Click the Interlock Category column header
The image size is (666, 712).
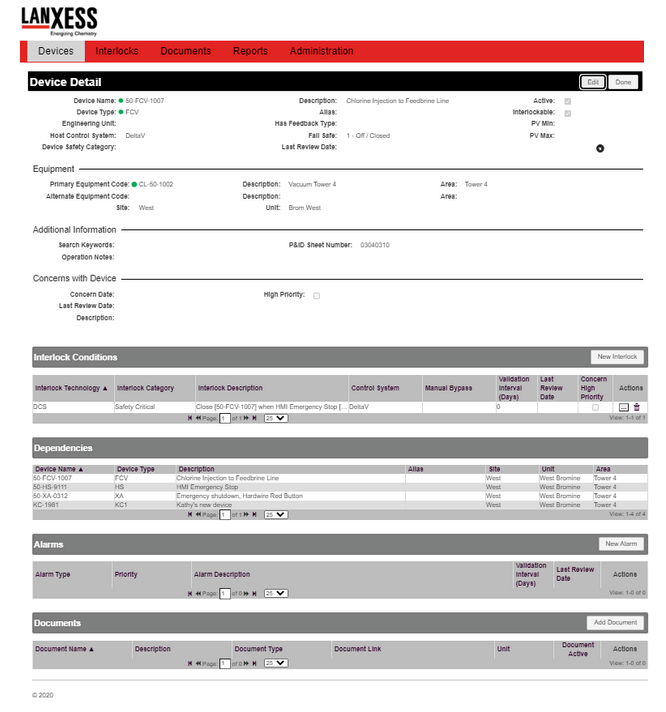(145, 388)
